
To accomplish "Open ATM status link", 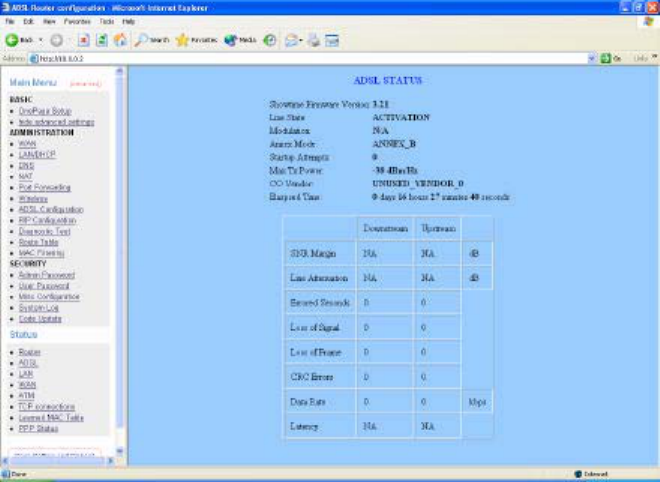I will 27,396.
